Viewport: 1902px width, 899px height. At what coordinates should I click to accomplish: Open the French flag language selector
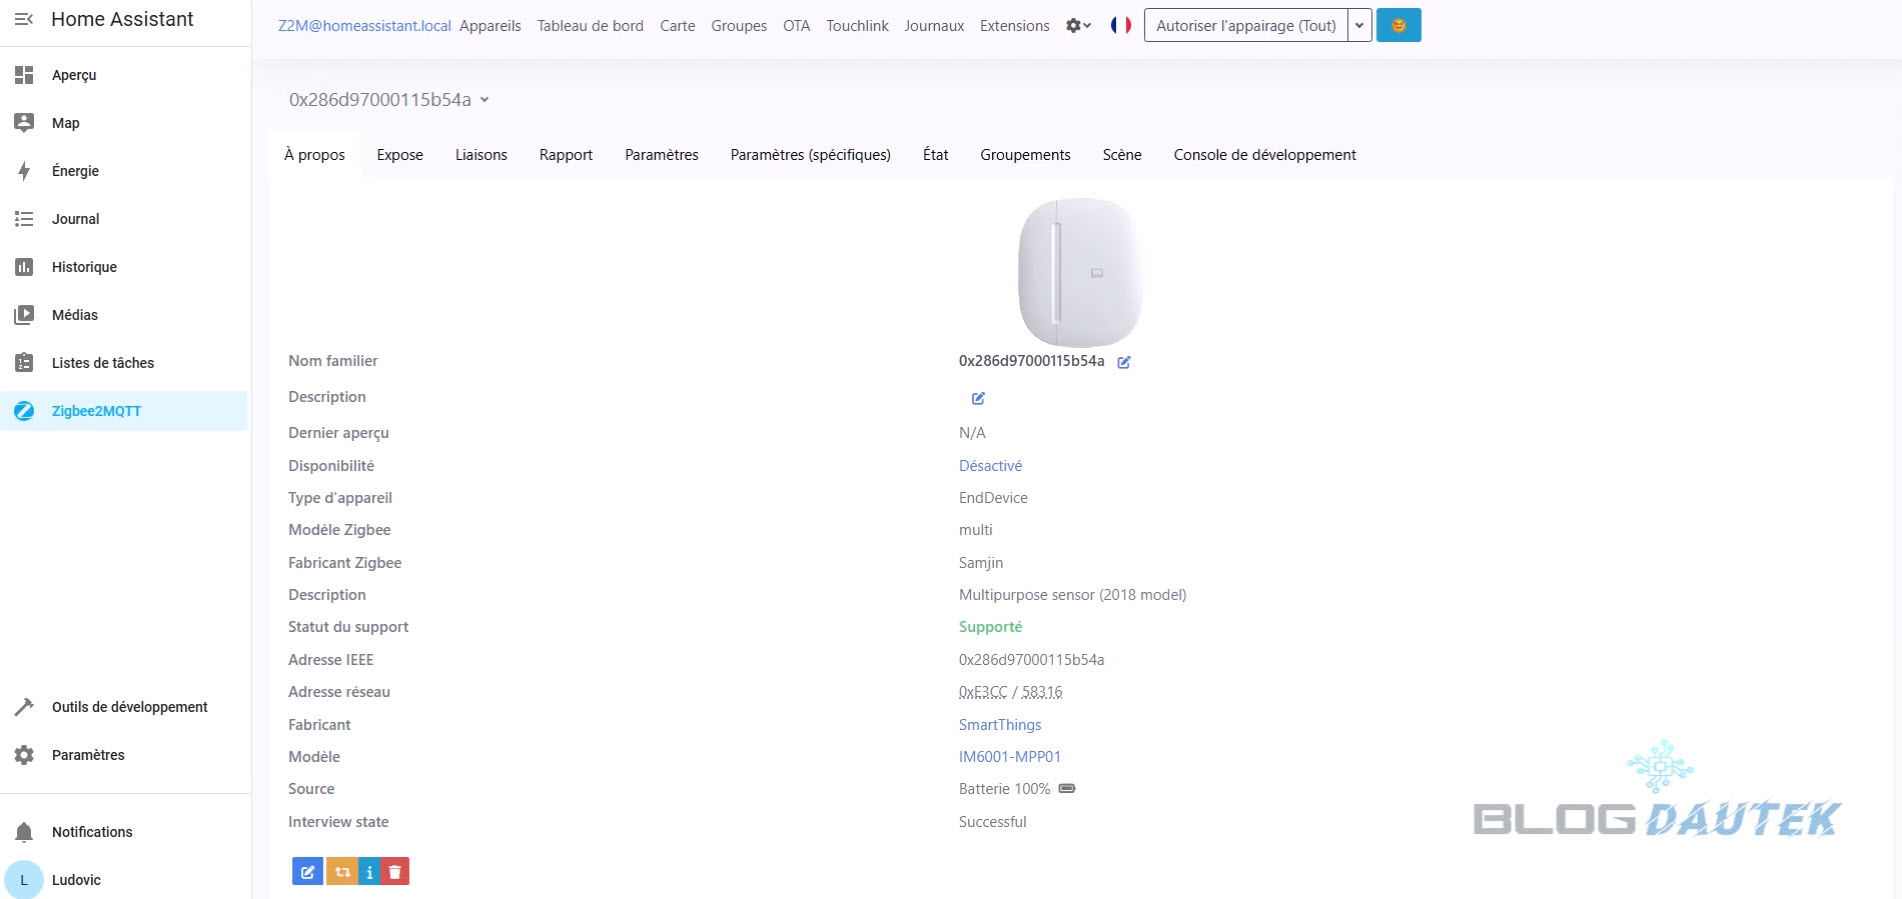(1120, 25)
